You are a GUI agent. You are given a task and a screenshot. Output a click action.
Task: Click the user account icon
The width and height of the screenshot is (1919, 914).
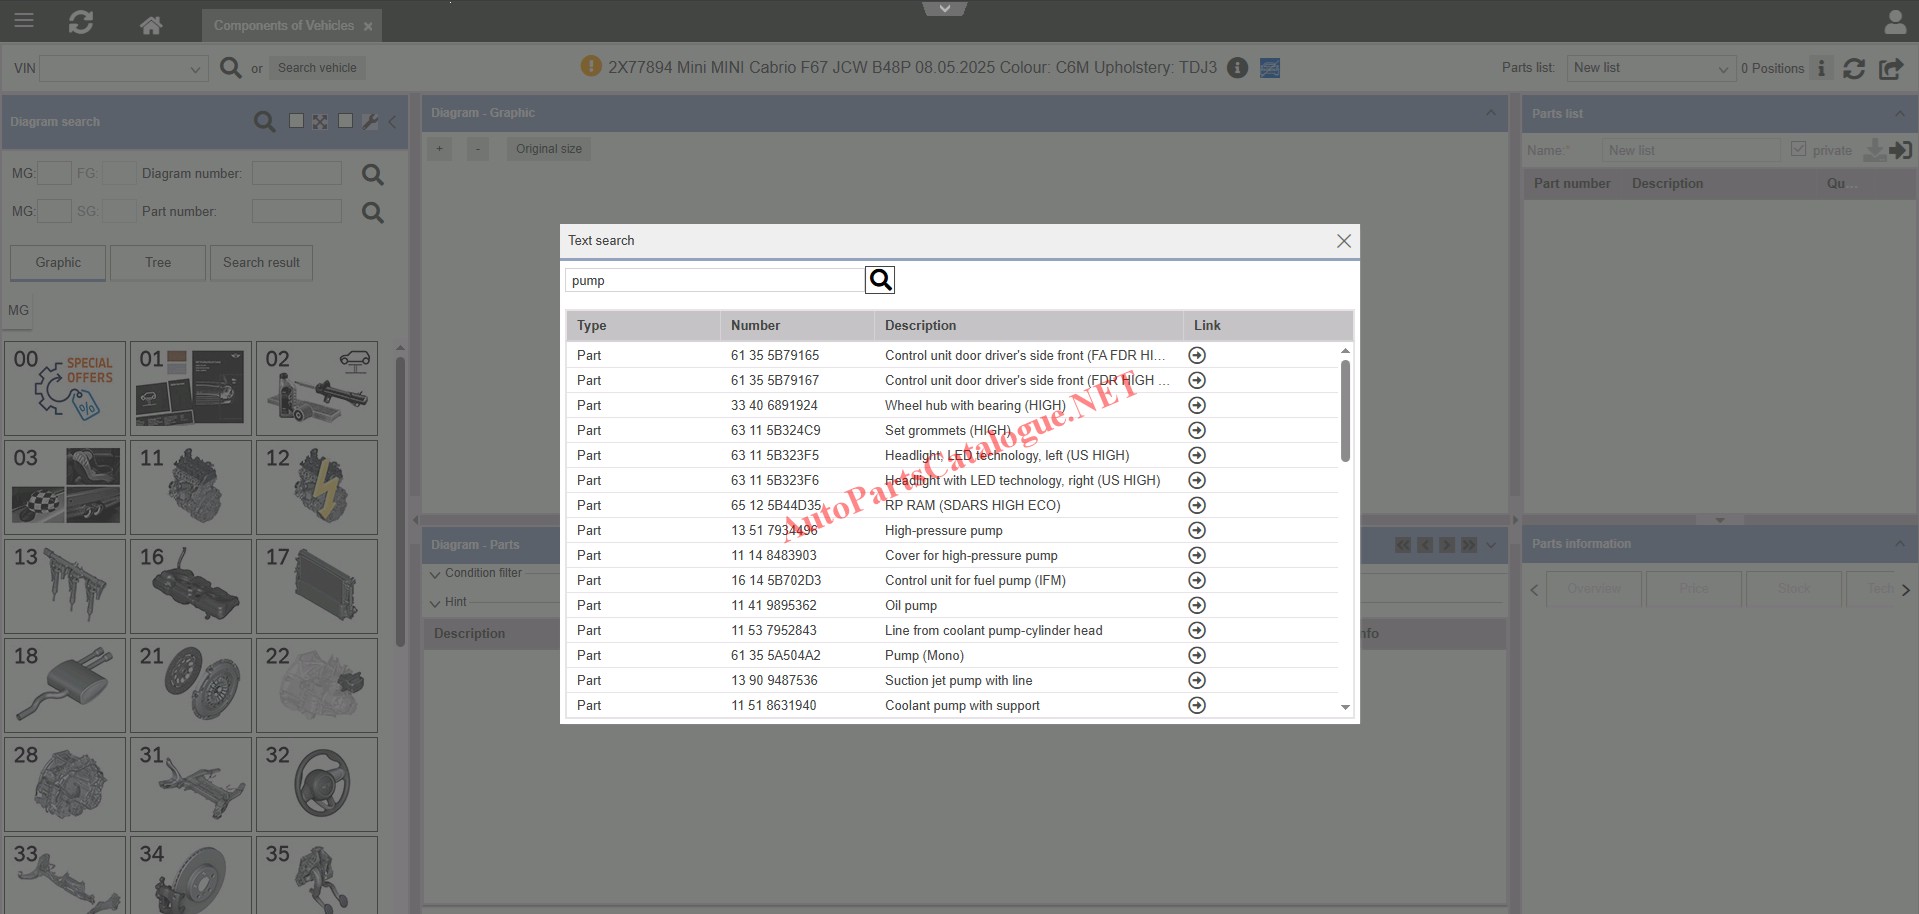click(x=1894, y=22)
